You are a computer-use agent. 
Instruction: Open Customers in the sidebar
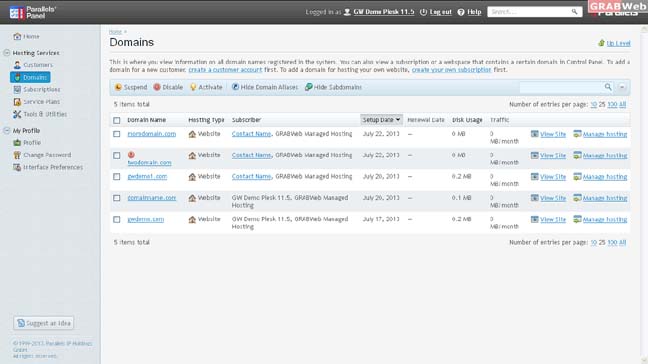pos(33,65)
